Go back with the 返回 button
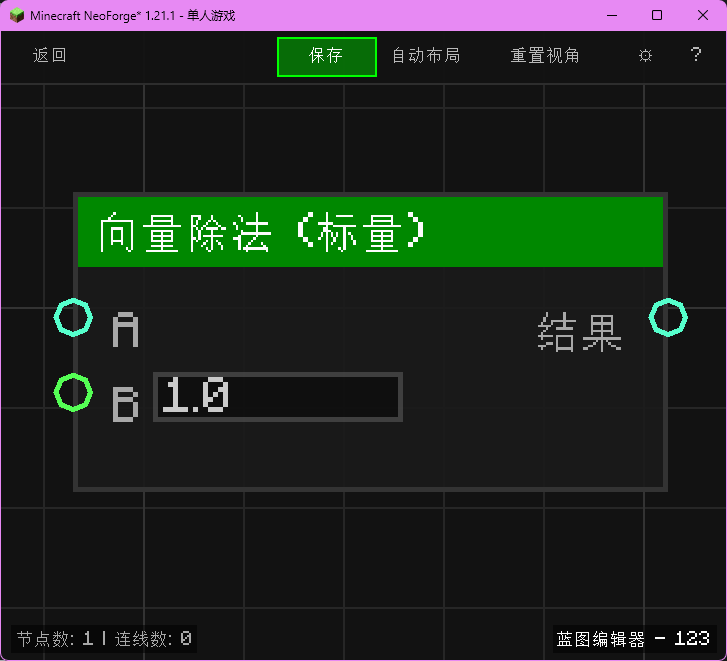This screenshot has height=661, width=727. [49, 55]
